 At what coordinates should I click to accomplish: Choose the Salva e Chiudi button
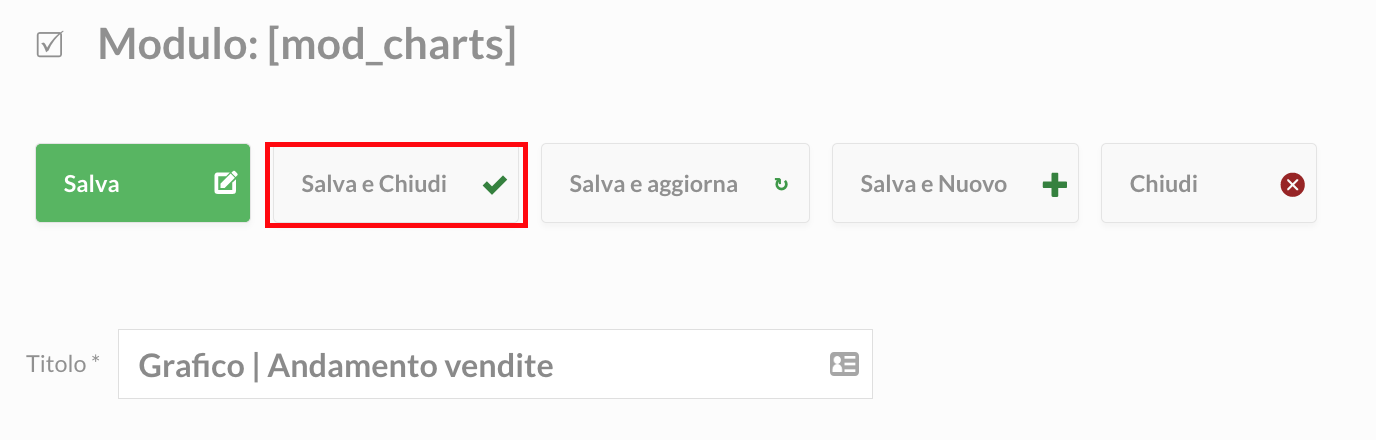click(x=396, y=184)
